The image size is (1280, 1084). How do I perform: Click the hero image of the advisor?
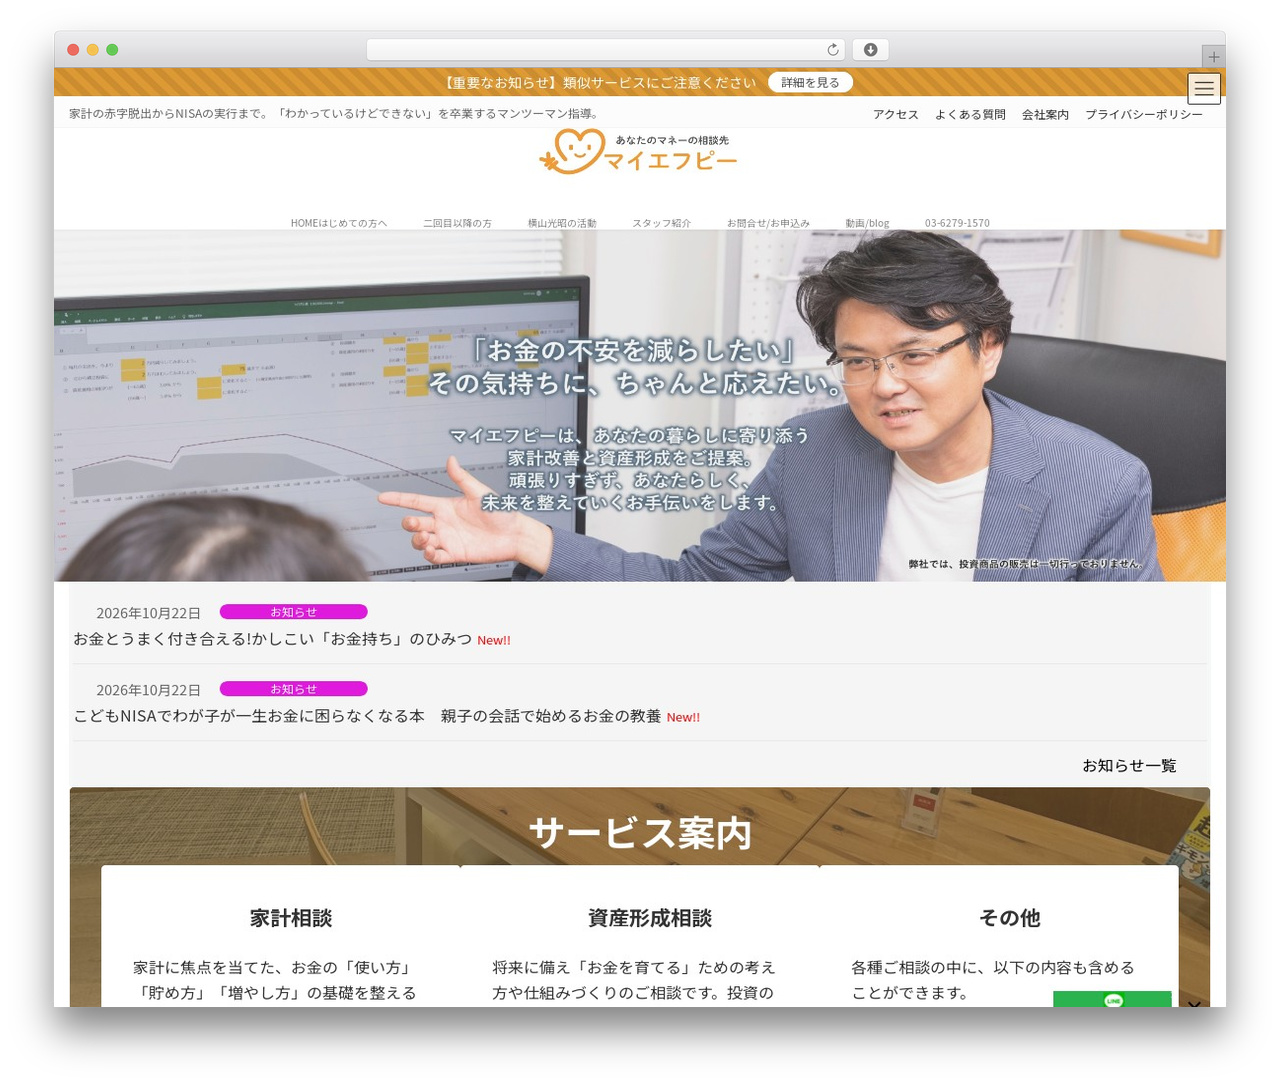coord(640,406)
